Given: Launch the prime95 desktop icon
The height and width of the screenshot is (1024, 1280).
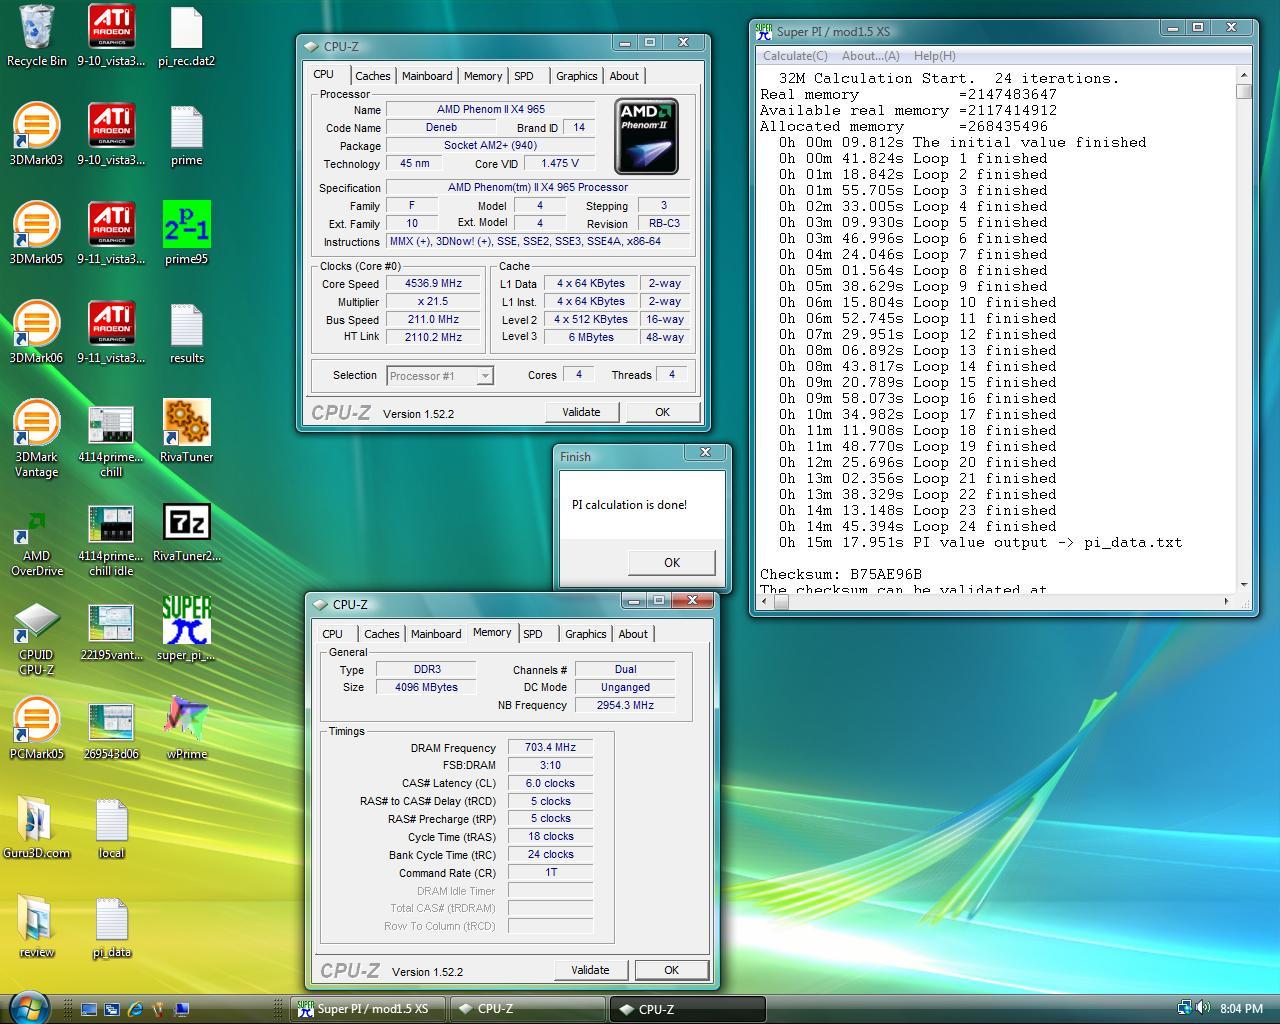Looking at the screenshot, I should 186,234.
